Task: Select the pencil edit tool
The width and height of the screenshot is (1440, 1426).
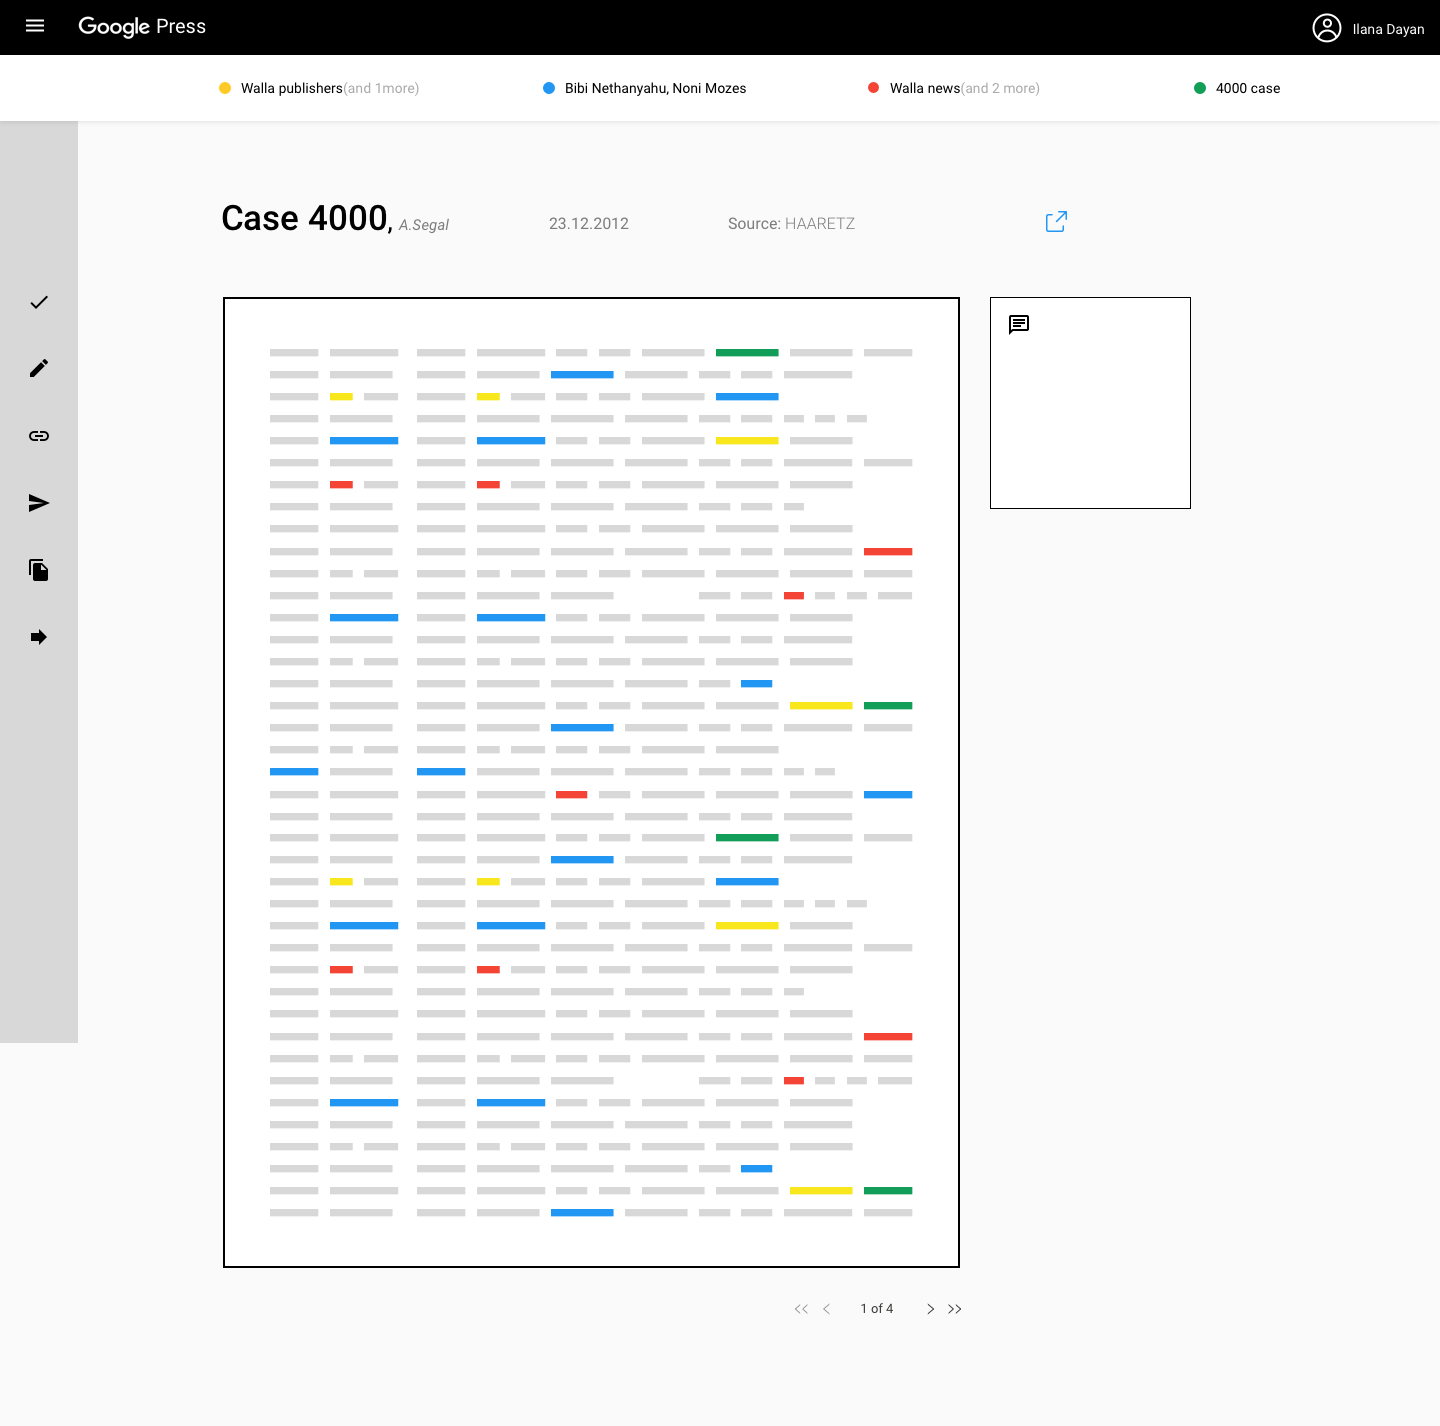Action: tap(39, 369)
